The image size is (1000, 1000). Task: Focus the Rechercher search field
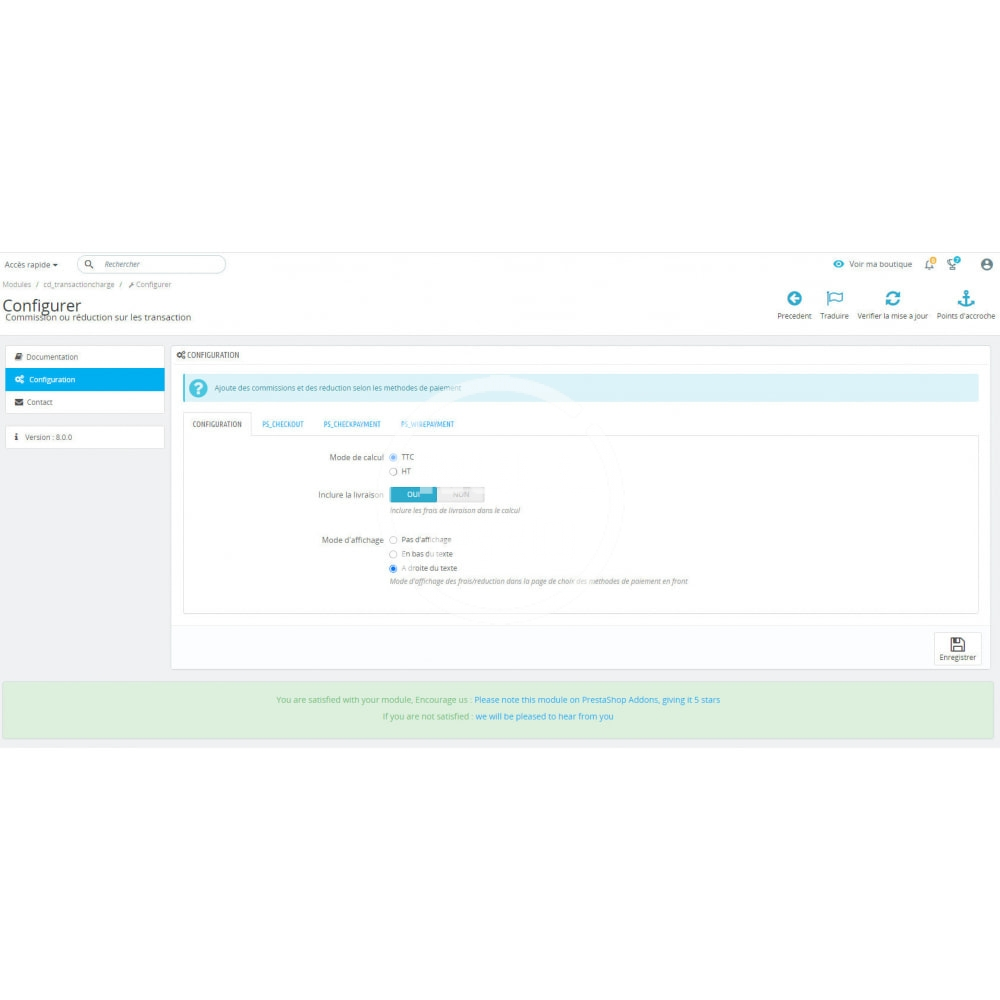point(160,264)
